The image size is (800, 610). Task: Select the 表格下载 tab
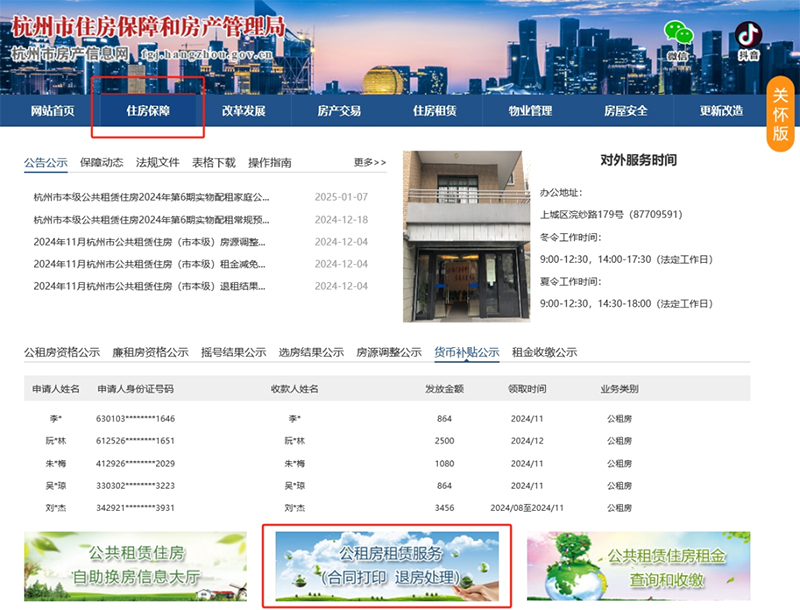point(213,162)
